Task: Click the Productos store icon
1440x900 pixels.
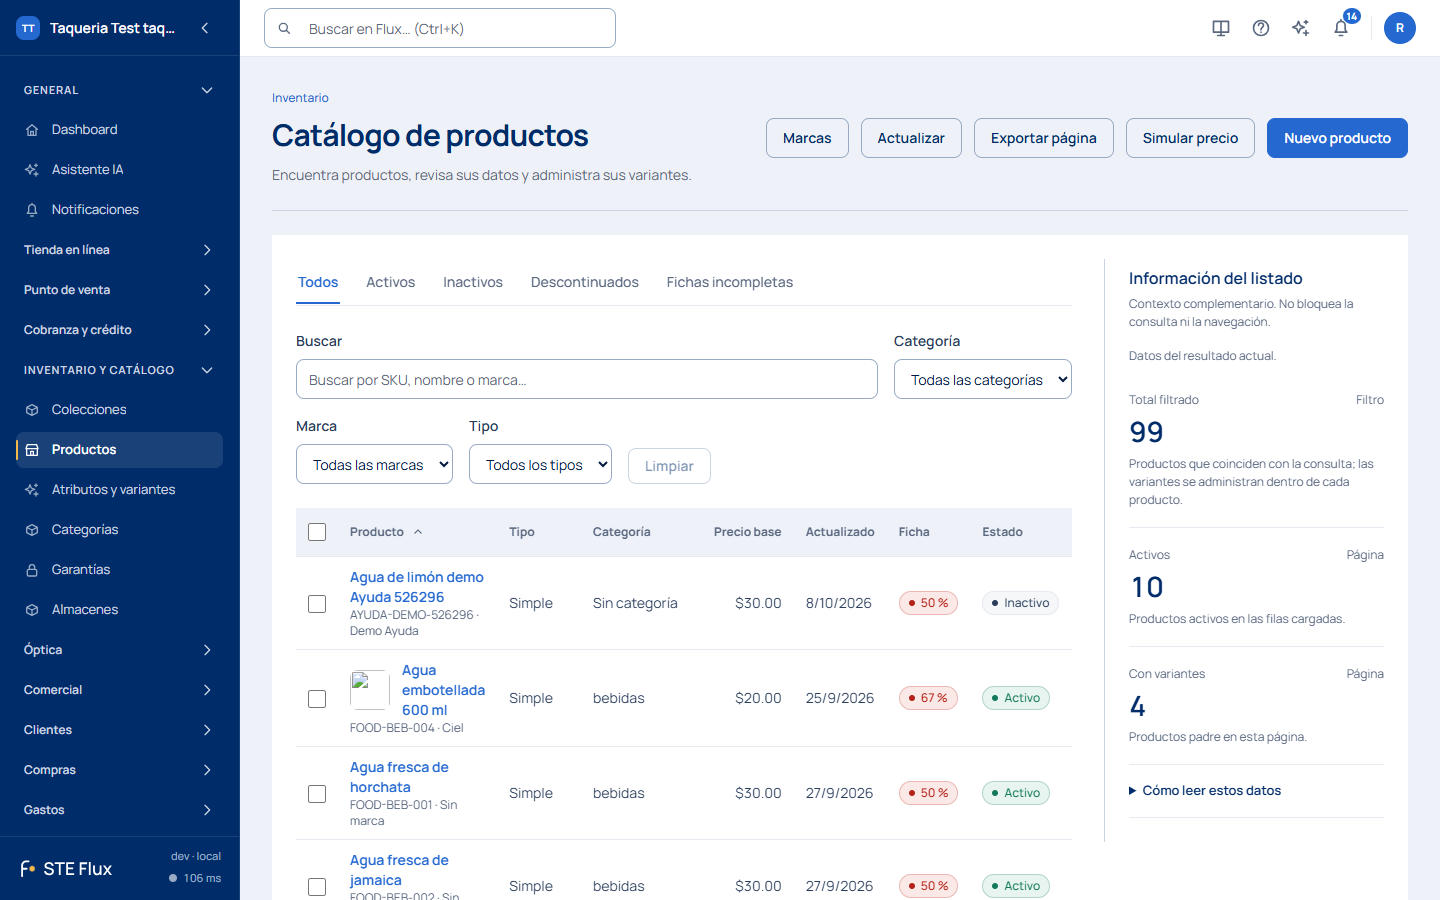Action: 32,450
